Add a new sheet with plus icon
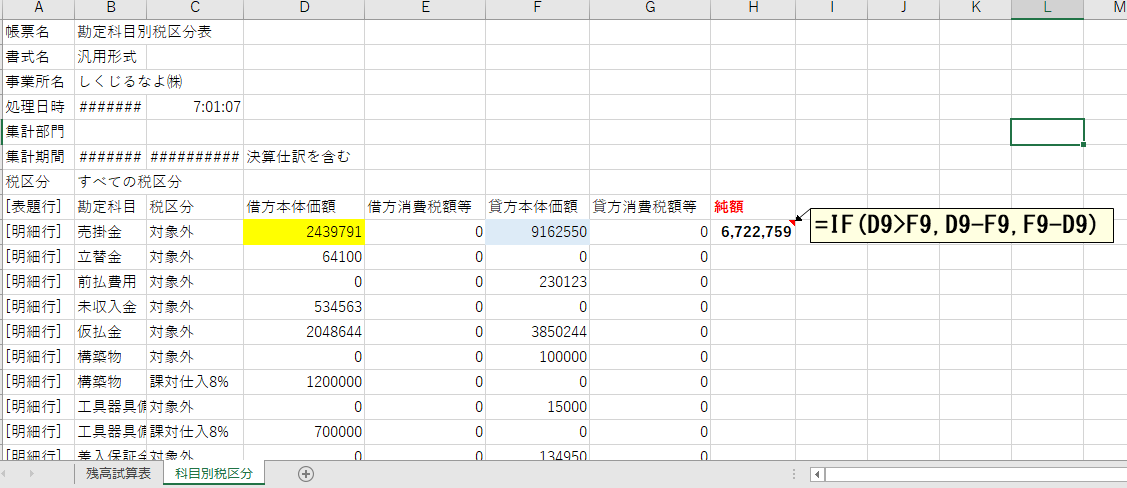The image size is (1127, 488). point(306,474)
